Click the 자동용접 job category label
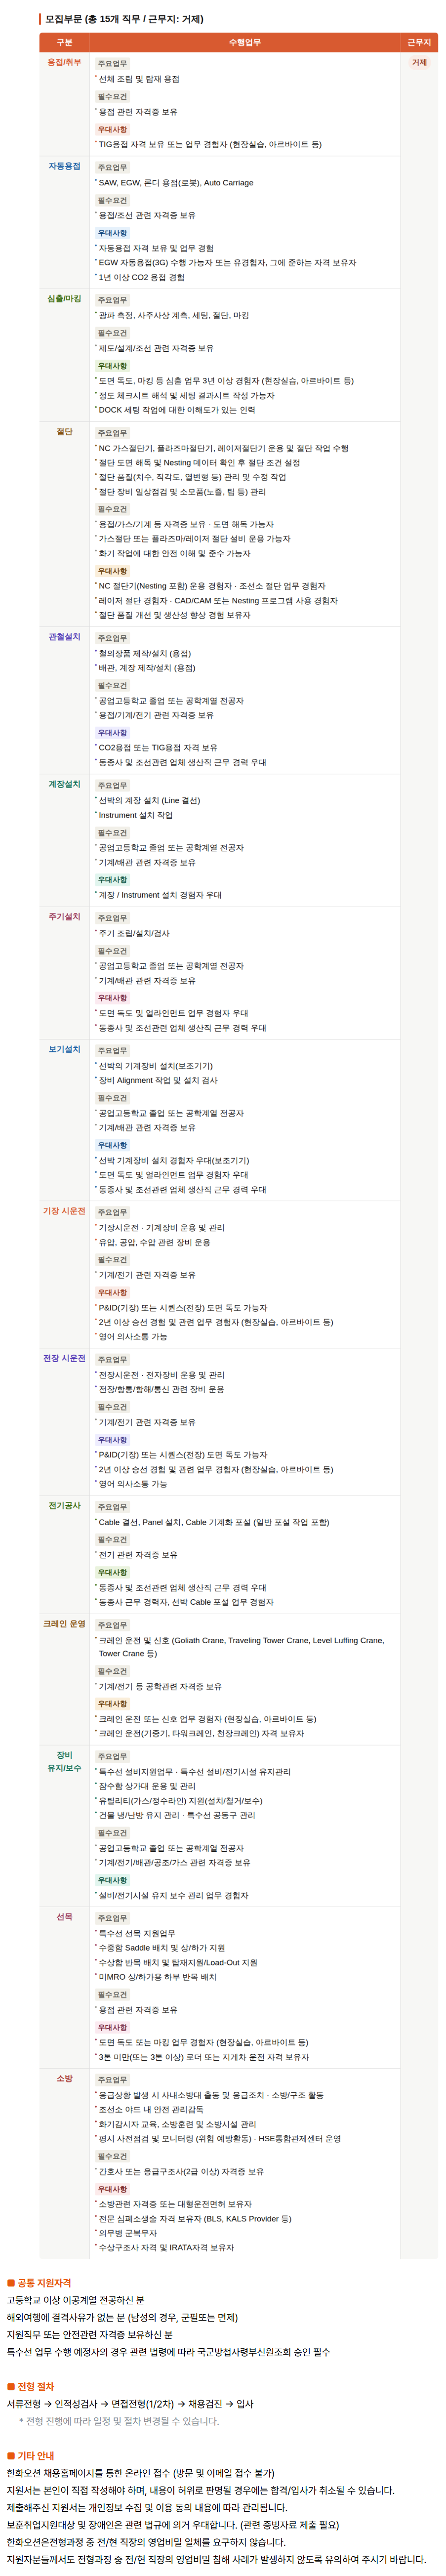This screenshot has height=2576, width=446. pyautogui.click(x=64, y=166)
